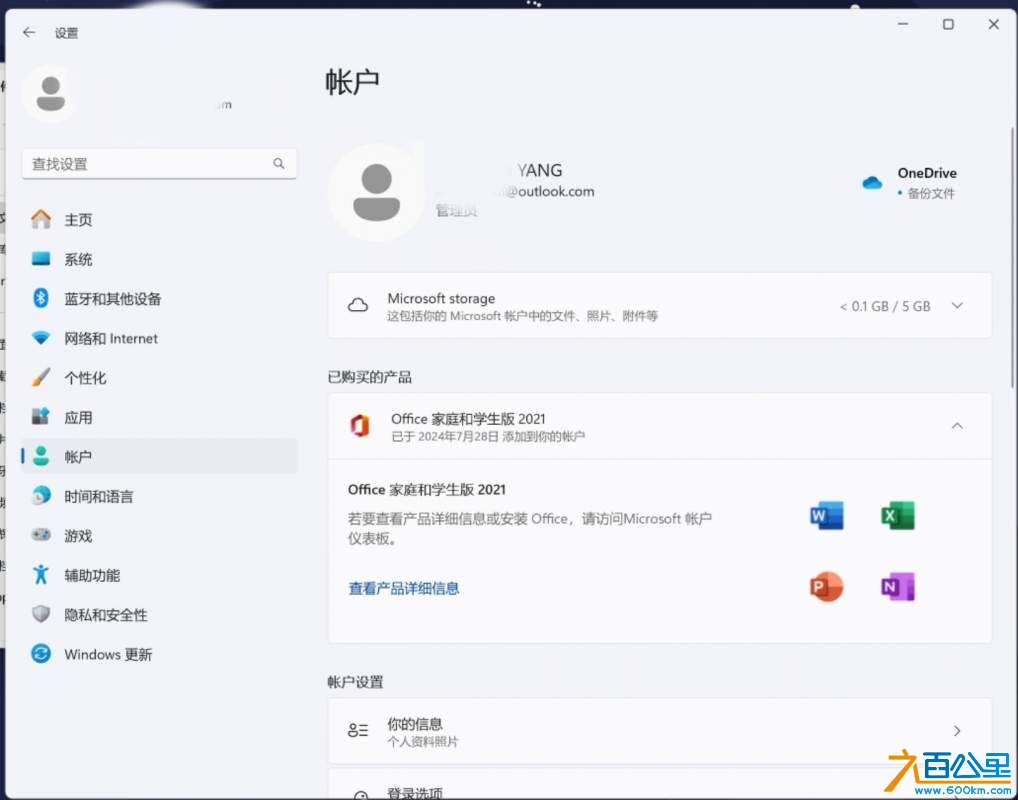1018x800 pixels.
Task: Collapse the Office 家庭和学生版 2021 chevron
Action: pos(957,426)
